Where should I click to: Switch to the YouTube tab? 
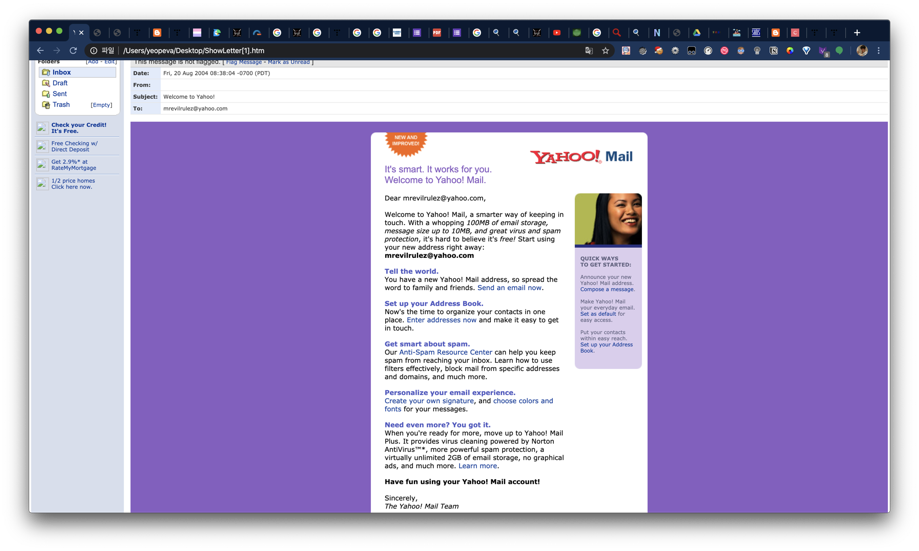(x=557, y=32)
